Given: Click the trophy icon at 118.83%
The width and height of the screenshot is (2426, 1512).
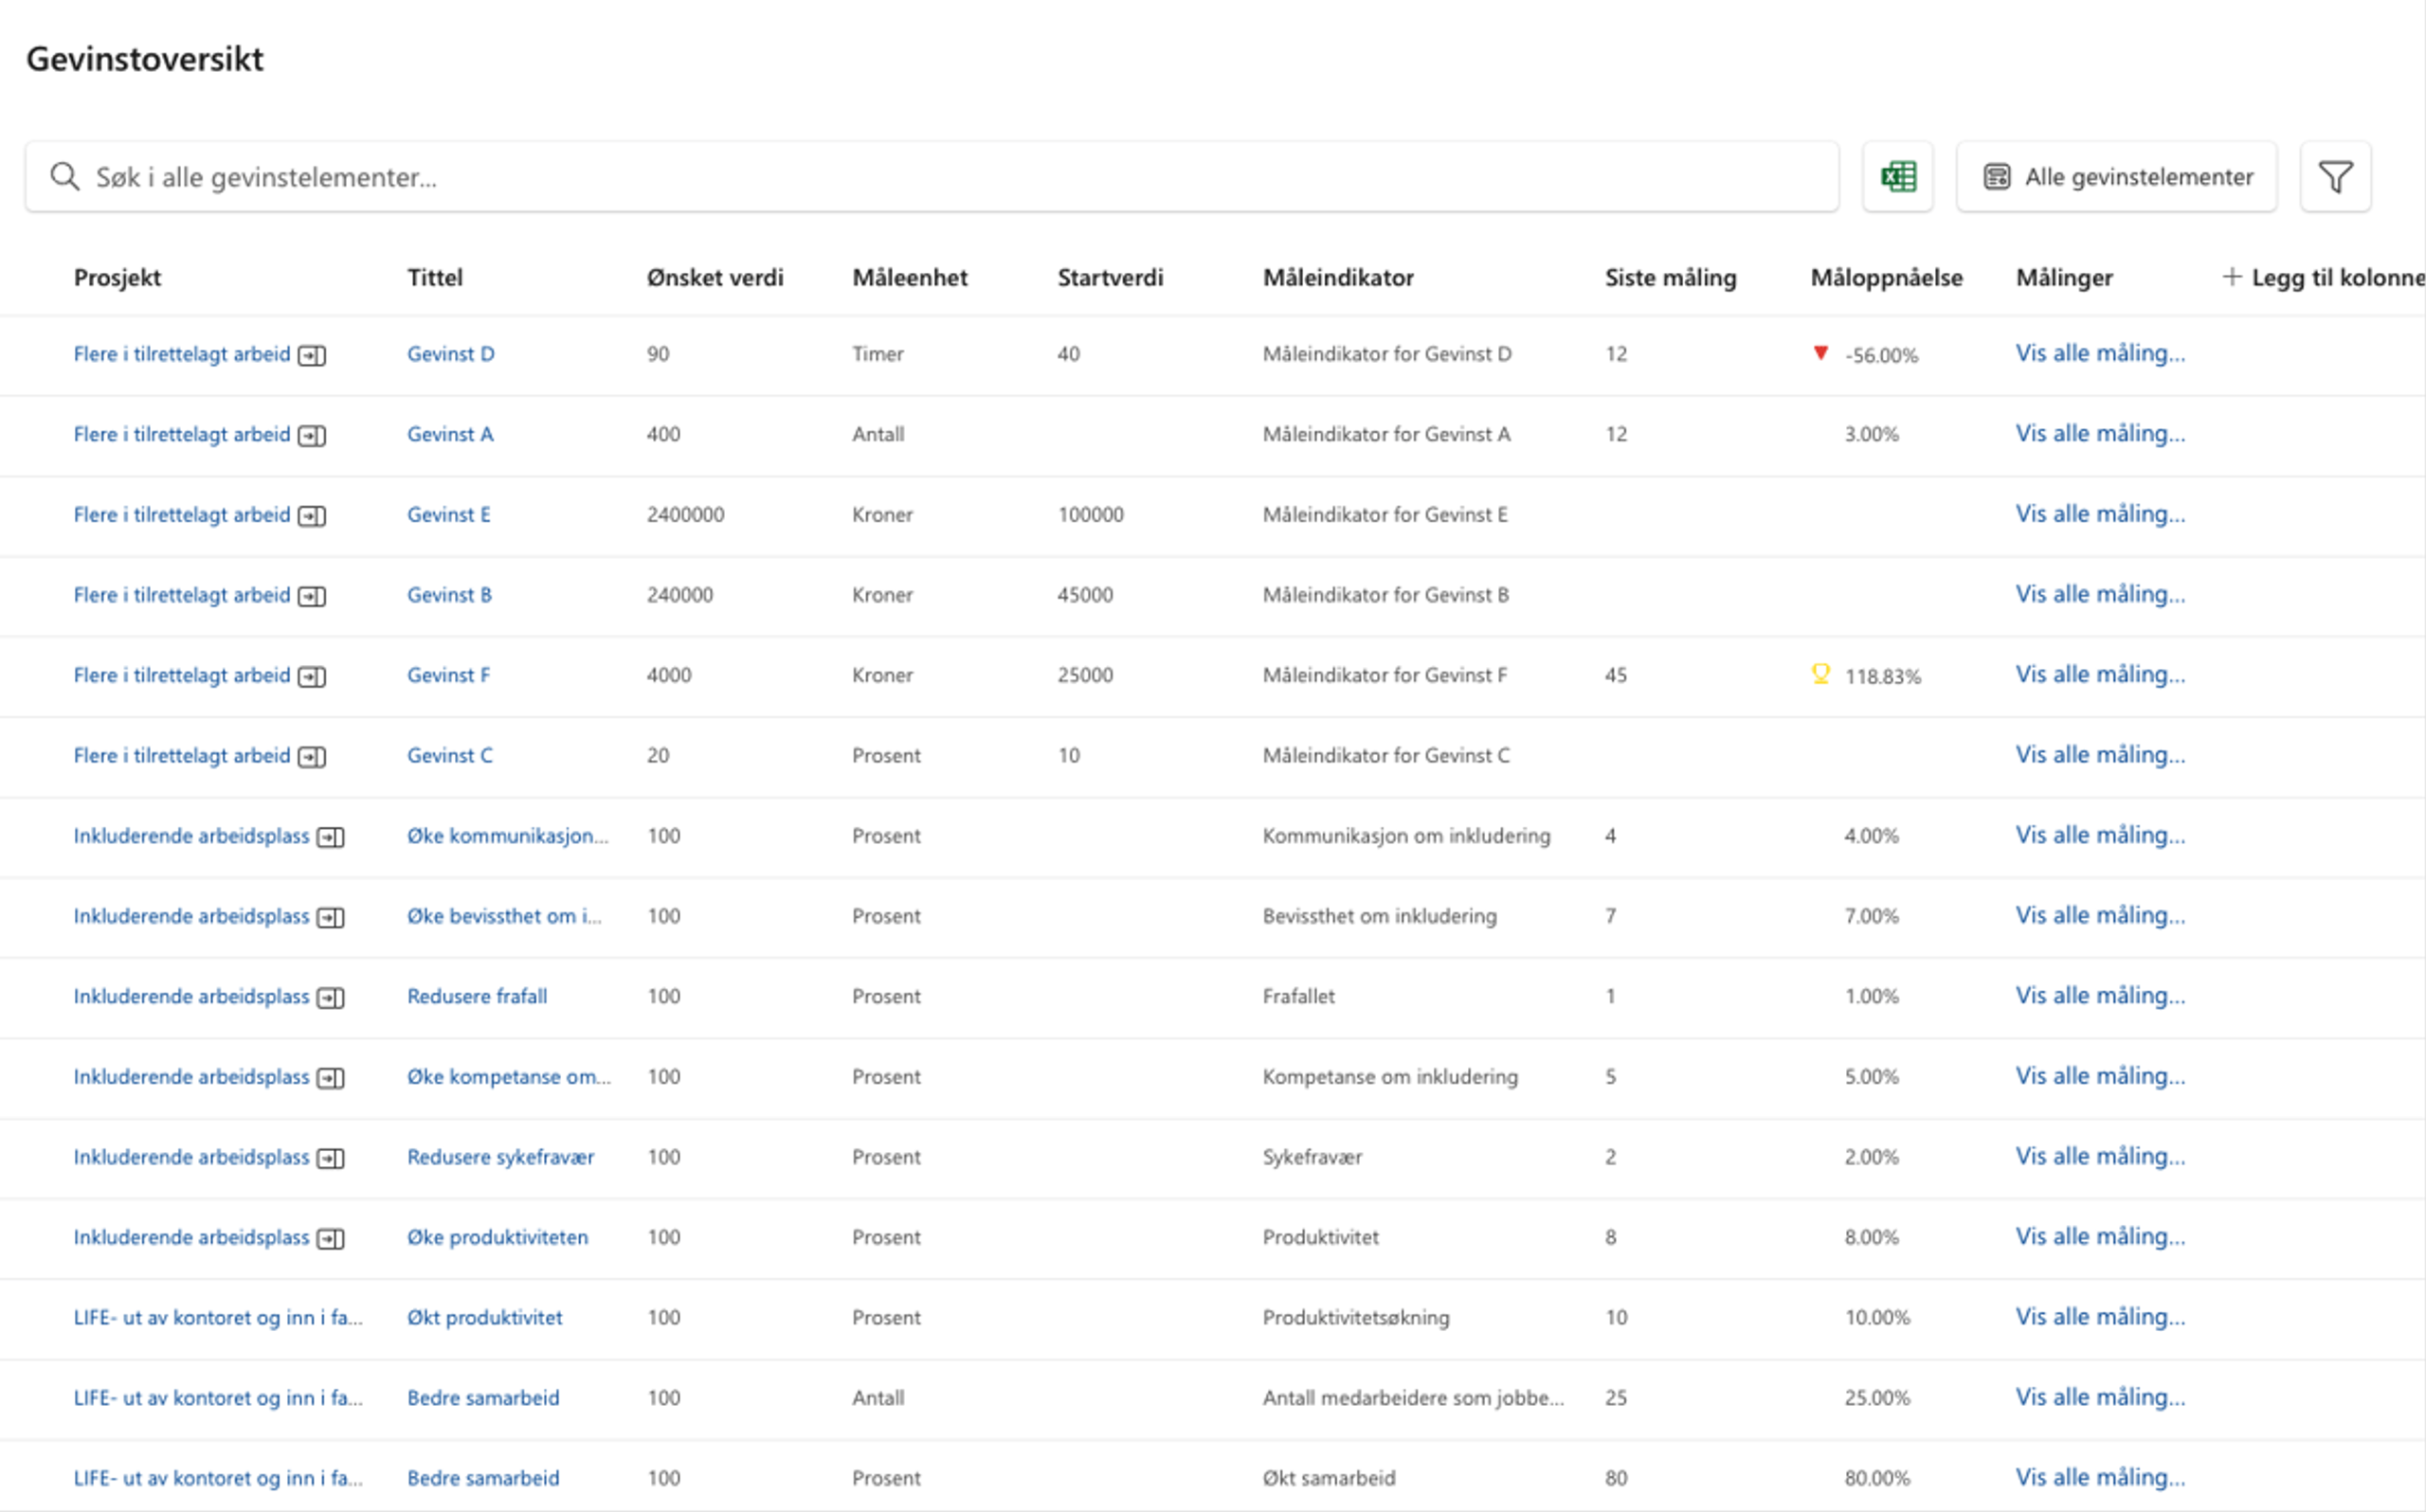Looking at the screenshot, I should pyautogui.click(x=1820, y=674).
